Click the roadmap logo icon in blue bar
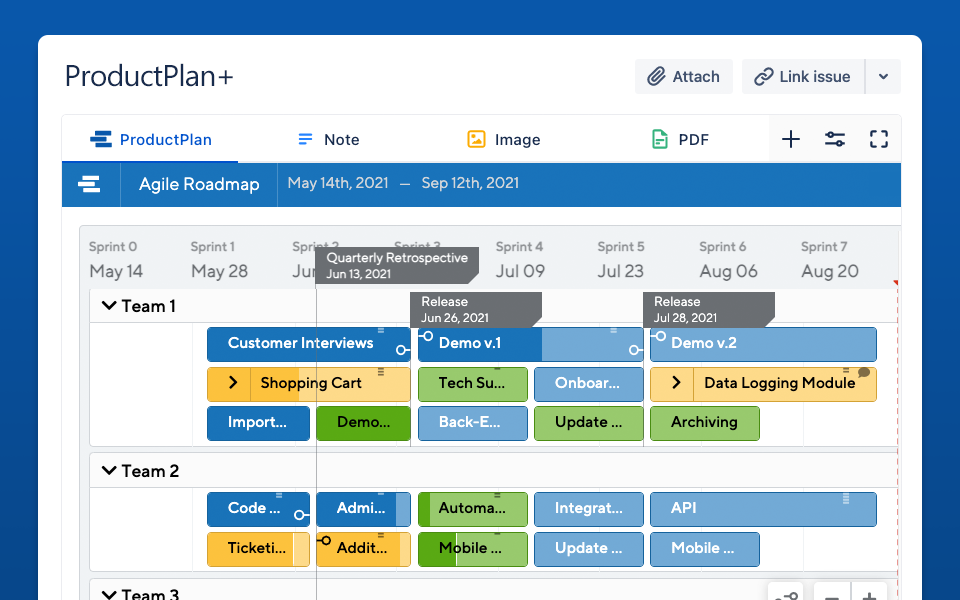960x600 pixels. 89,184
